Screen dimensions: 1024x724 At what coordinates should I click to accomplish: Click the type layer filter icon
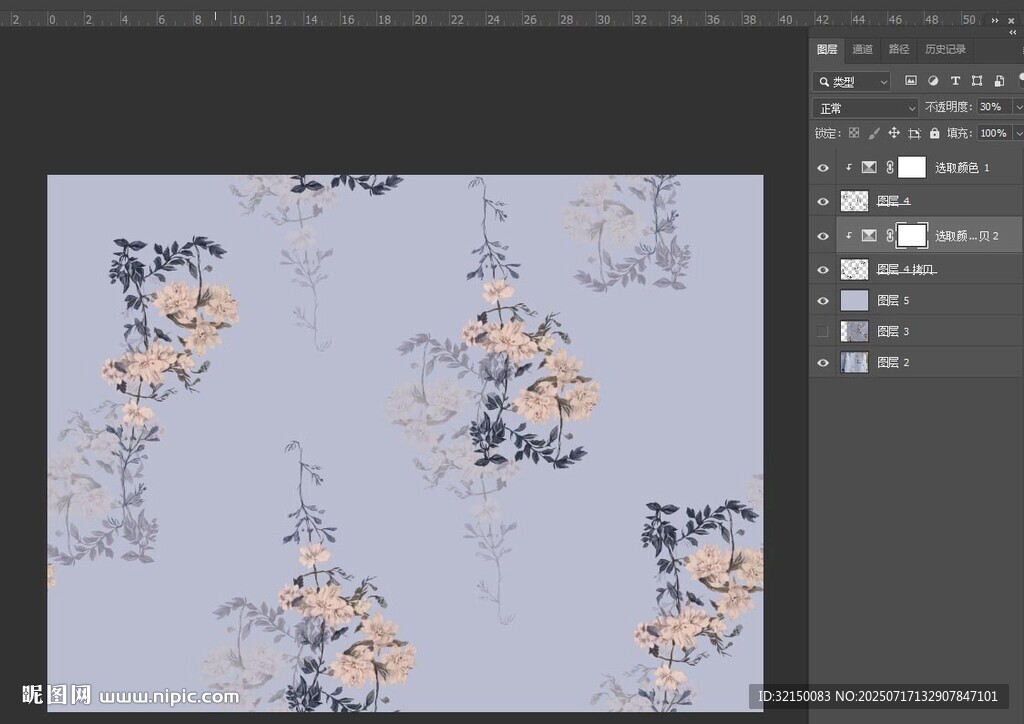(955, 81)
